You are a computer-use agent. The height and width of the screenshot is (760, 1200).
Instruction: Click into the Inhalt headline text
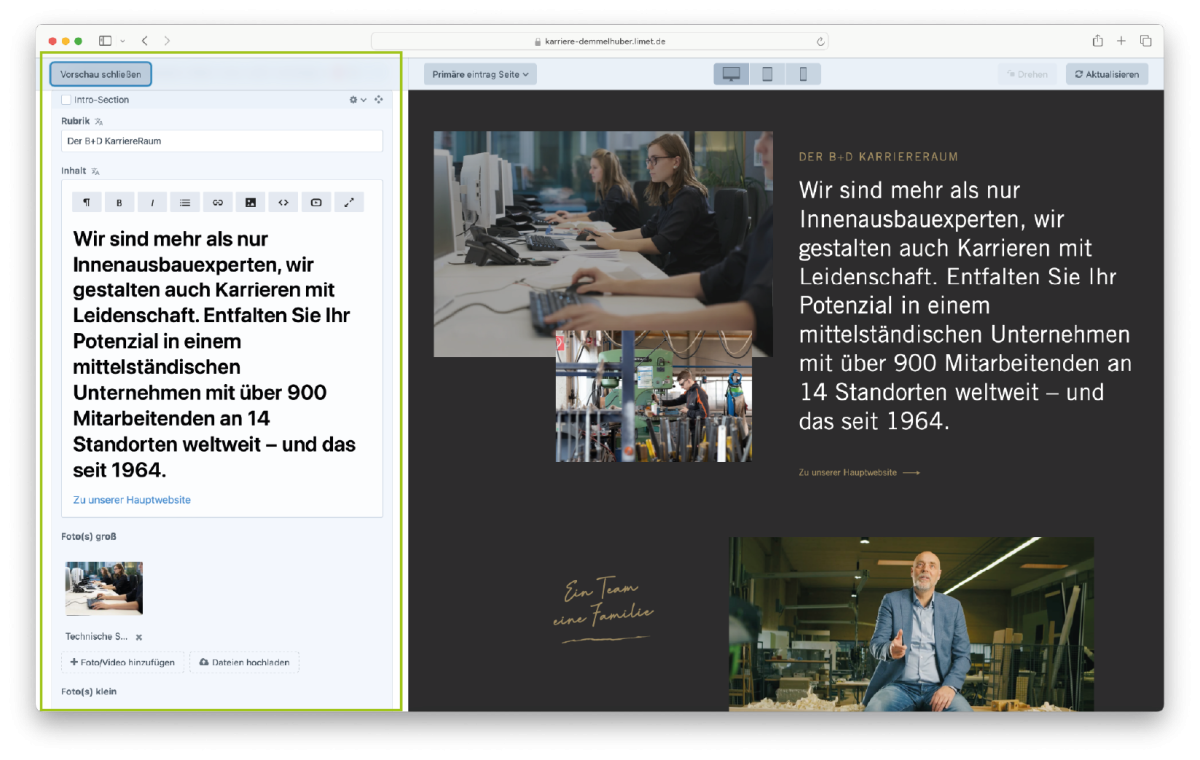pyautogui.click(x=214, y=354)
